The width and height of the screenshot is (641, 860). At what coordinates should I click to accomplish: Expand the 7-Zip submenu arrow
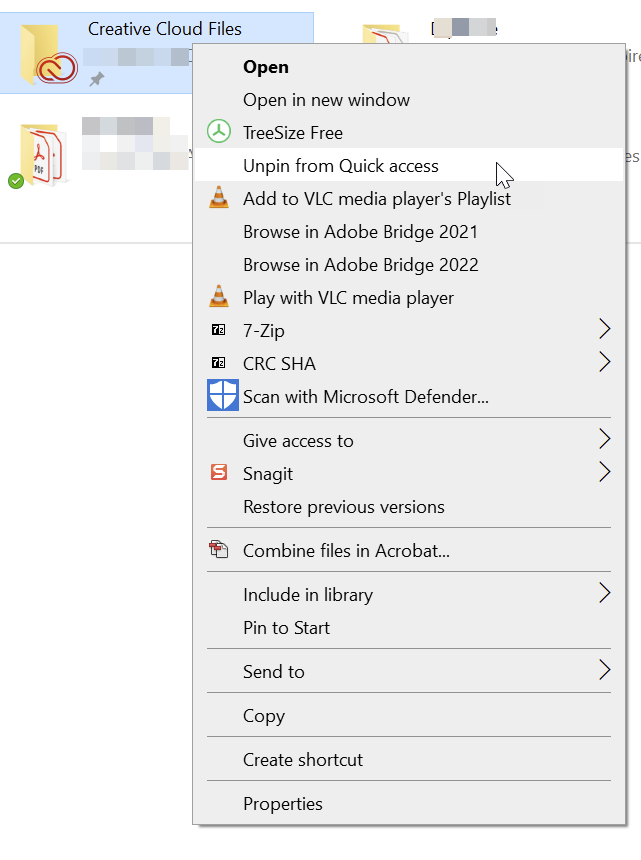click(x=606, y=329)
